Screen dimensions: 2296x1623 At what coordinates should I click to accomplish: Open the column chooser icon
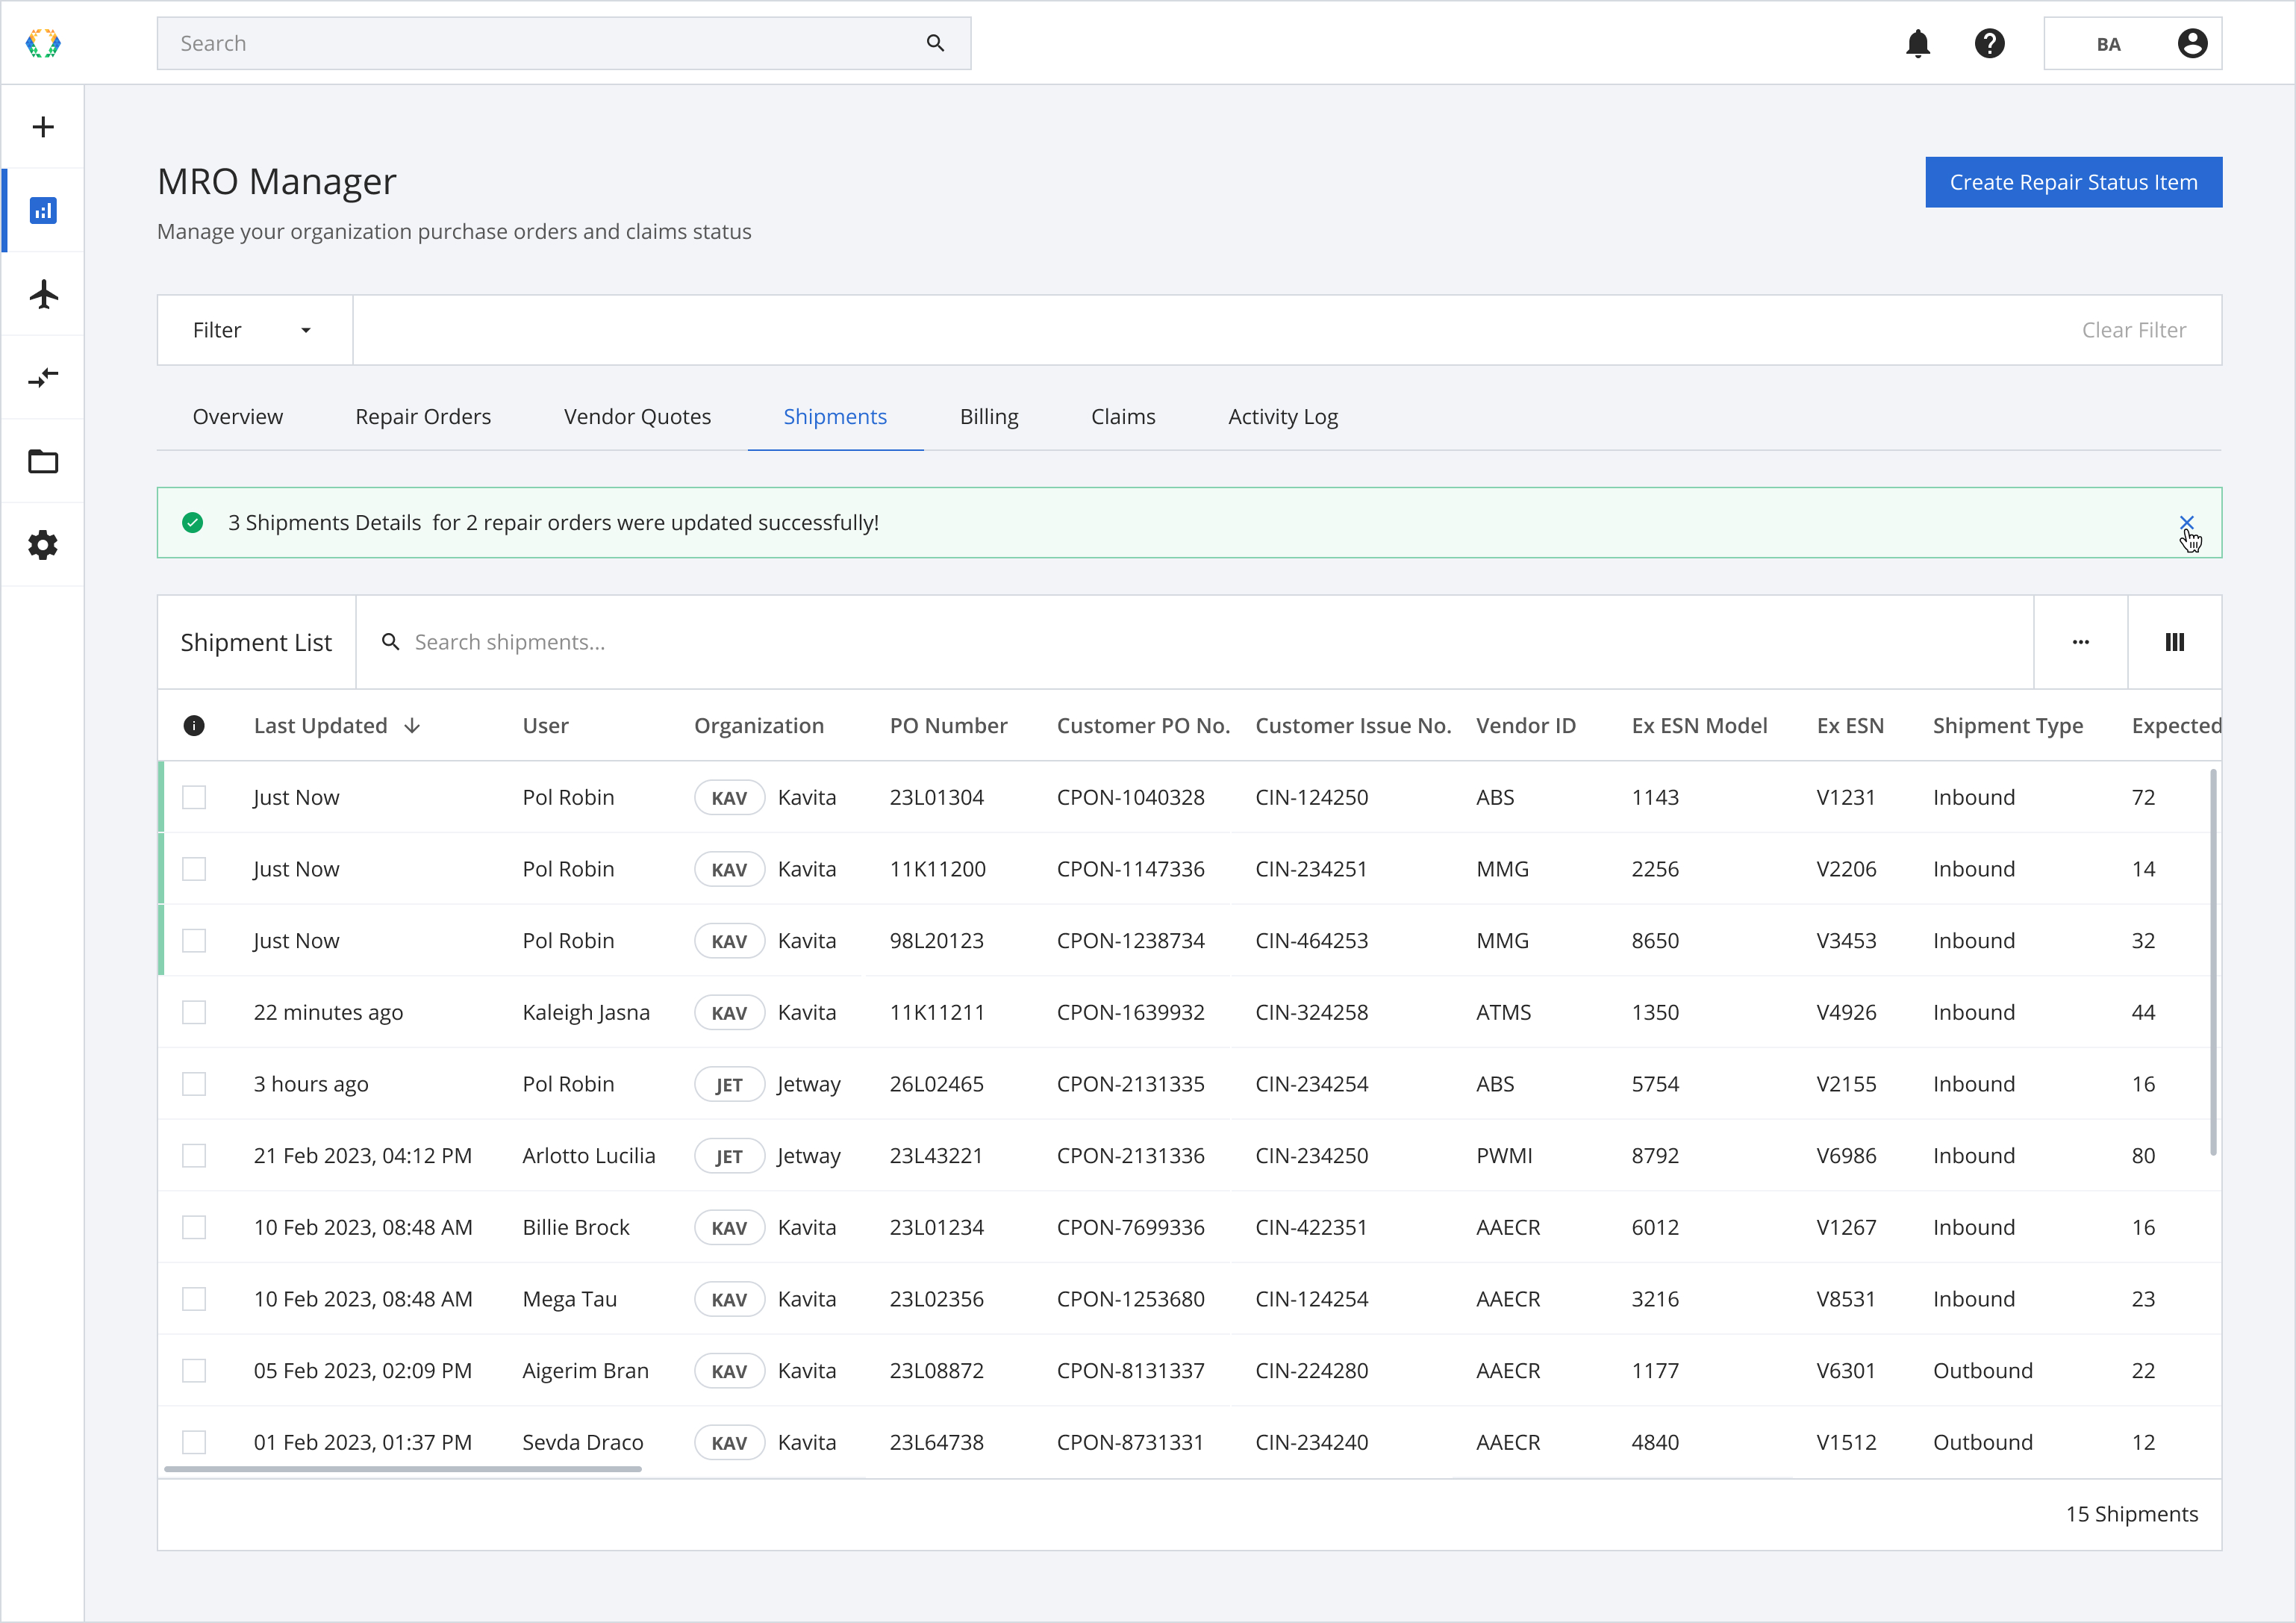click(2174, 642)
